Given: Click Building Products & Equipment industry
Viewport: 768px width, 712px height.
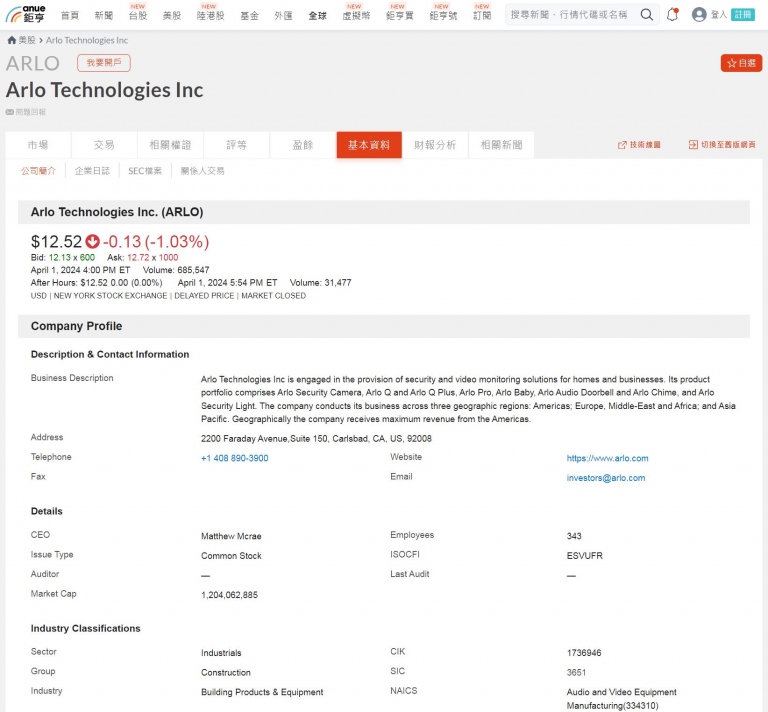Looking at the screenshot, I should pos(262,692).
